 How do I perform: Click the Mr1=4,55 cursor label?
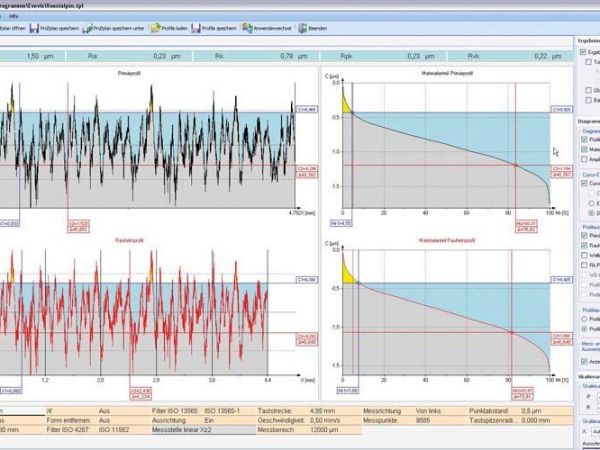(x=342, y=223)
